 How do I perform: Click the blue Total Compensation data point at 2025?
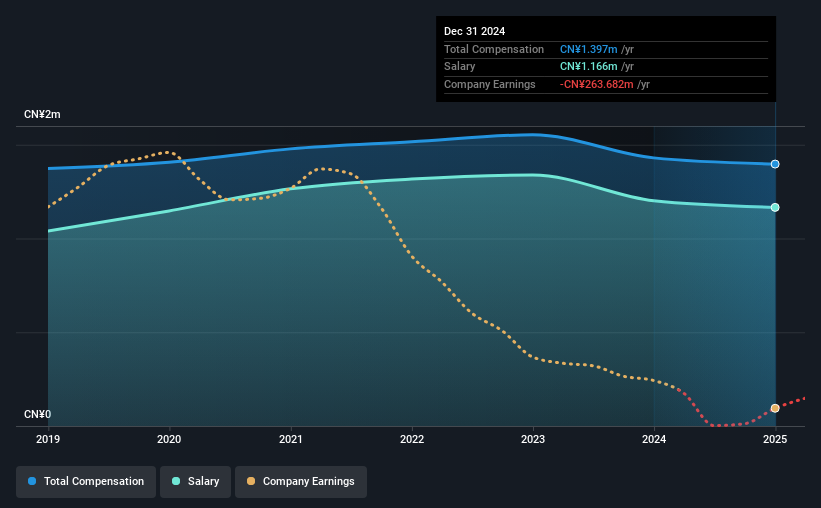[775, 164]
